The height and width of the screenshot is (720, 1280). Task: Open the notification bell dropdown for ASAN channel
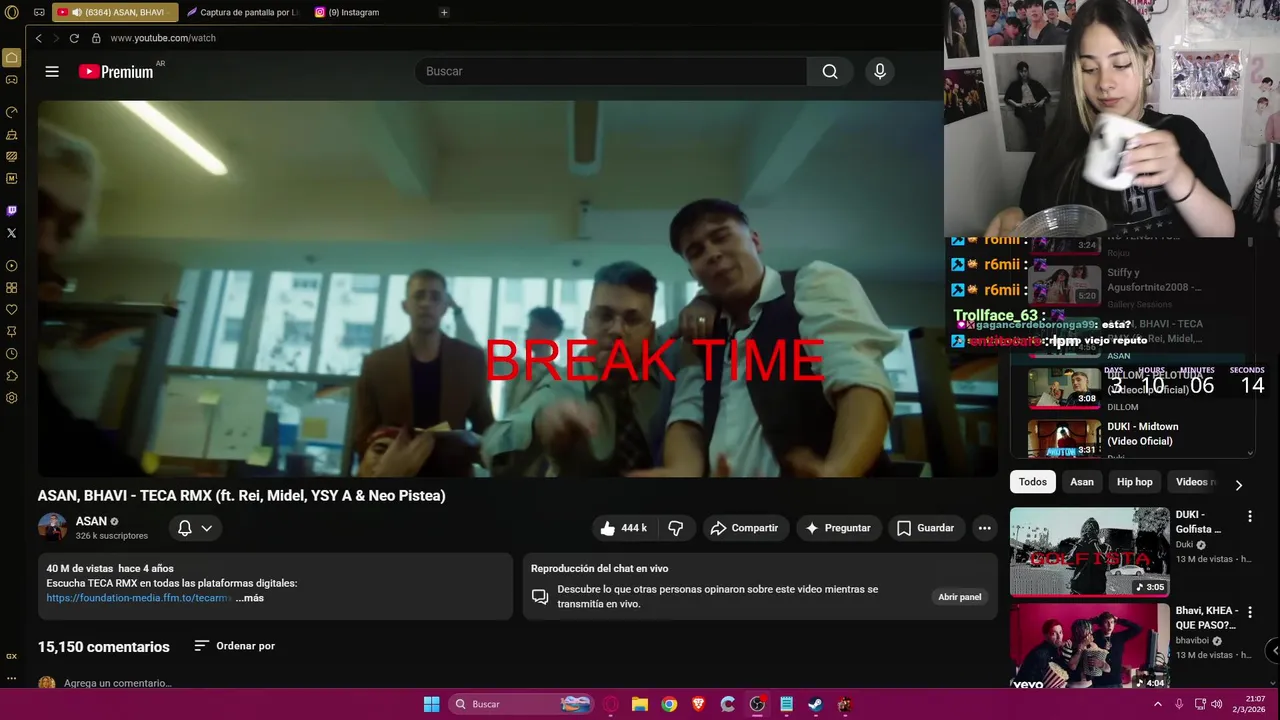(x=195, y=528)
